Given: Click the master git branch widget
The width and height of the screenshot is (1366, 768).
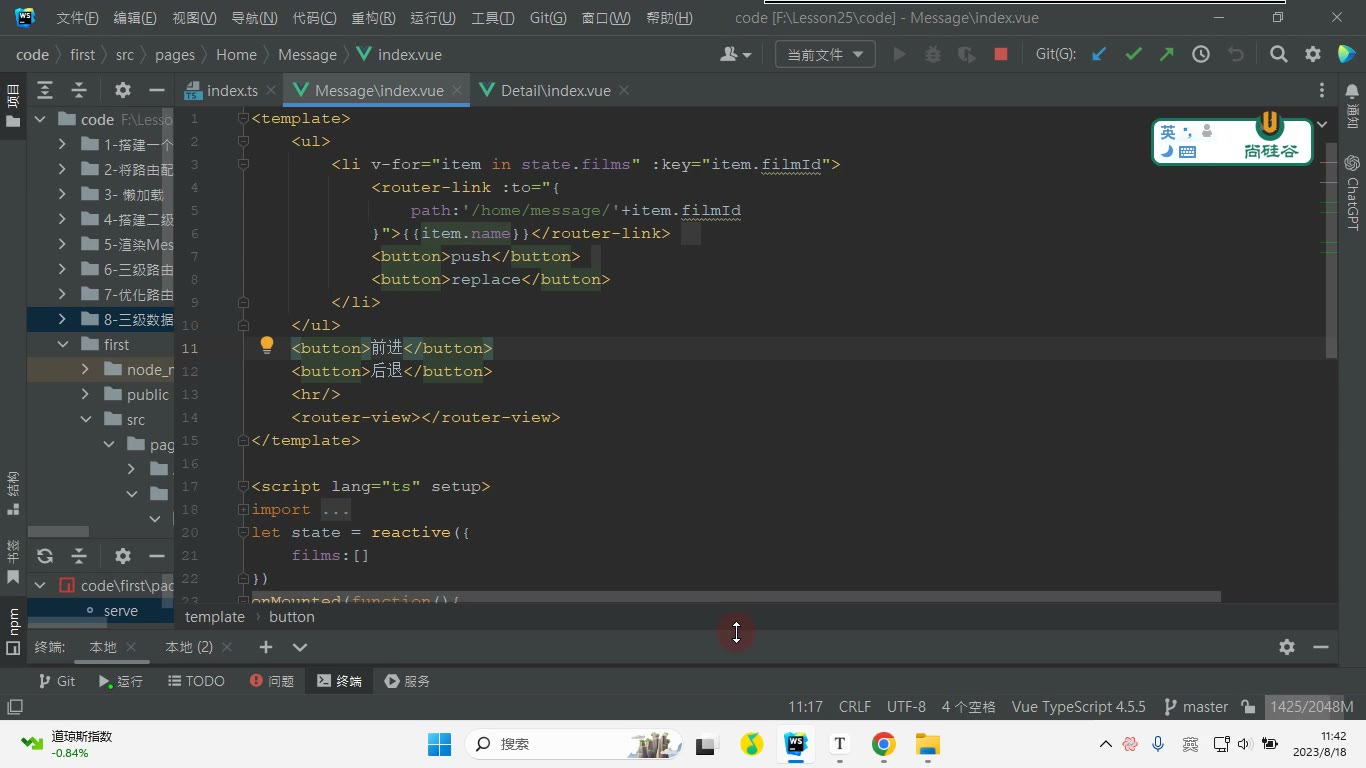Looking at the screenshot, I should [x=1196, y=706].
